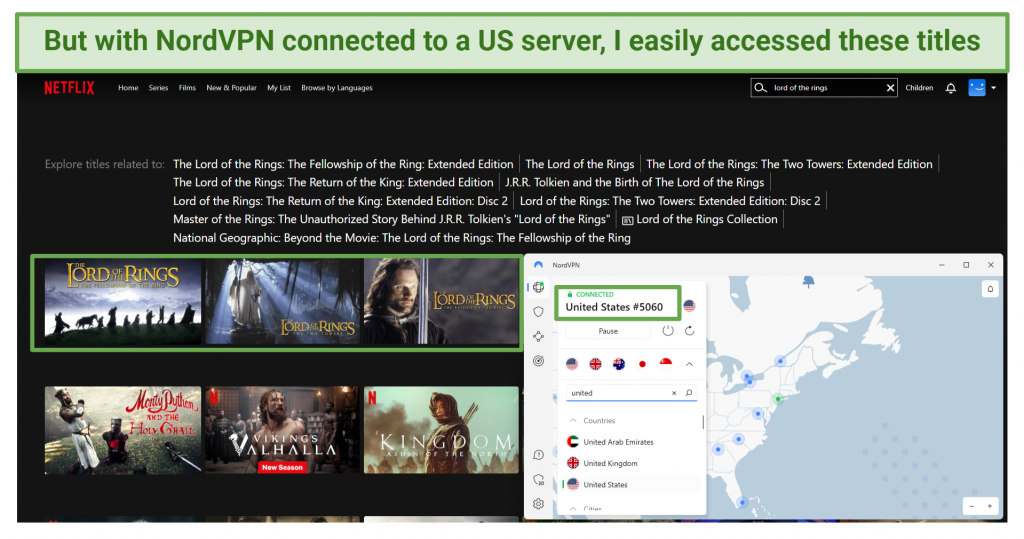The width and height of the screenshot is (1024, 539).
Task: Select the UK flag quick connect
Action: pyautogui.click(x=596, y=364)
